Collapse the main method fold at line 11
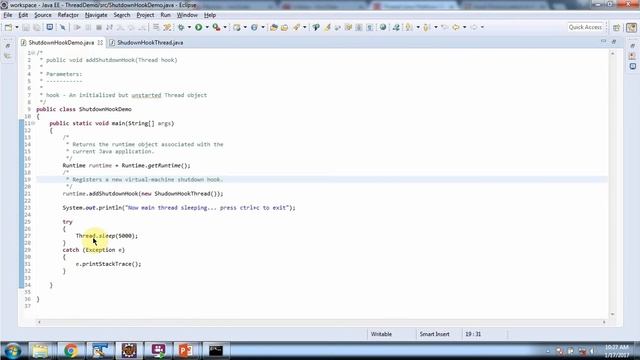640x360 pixels. click(33, 123)
